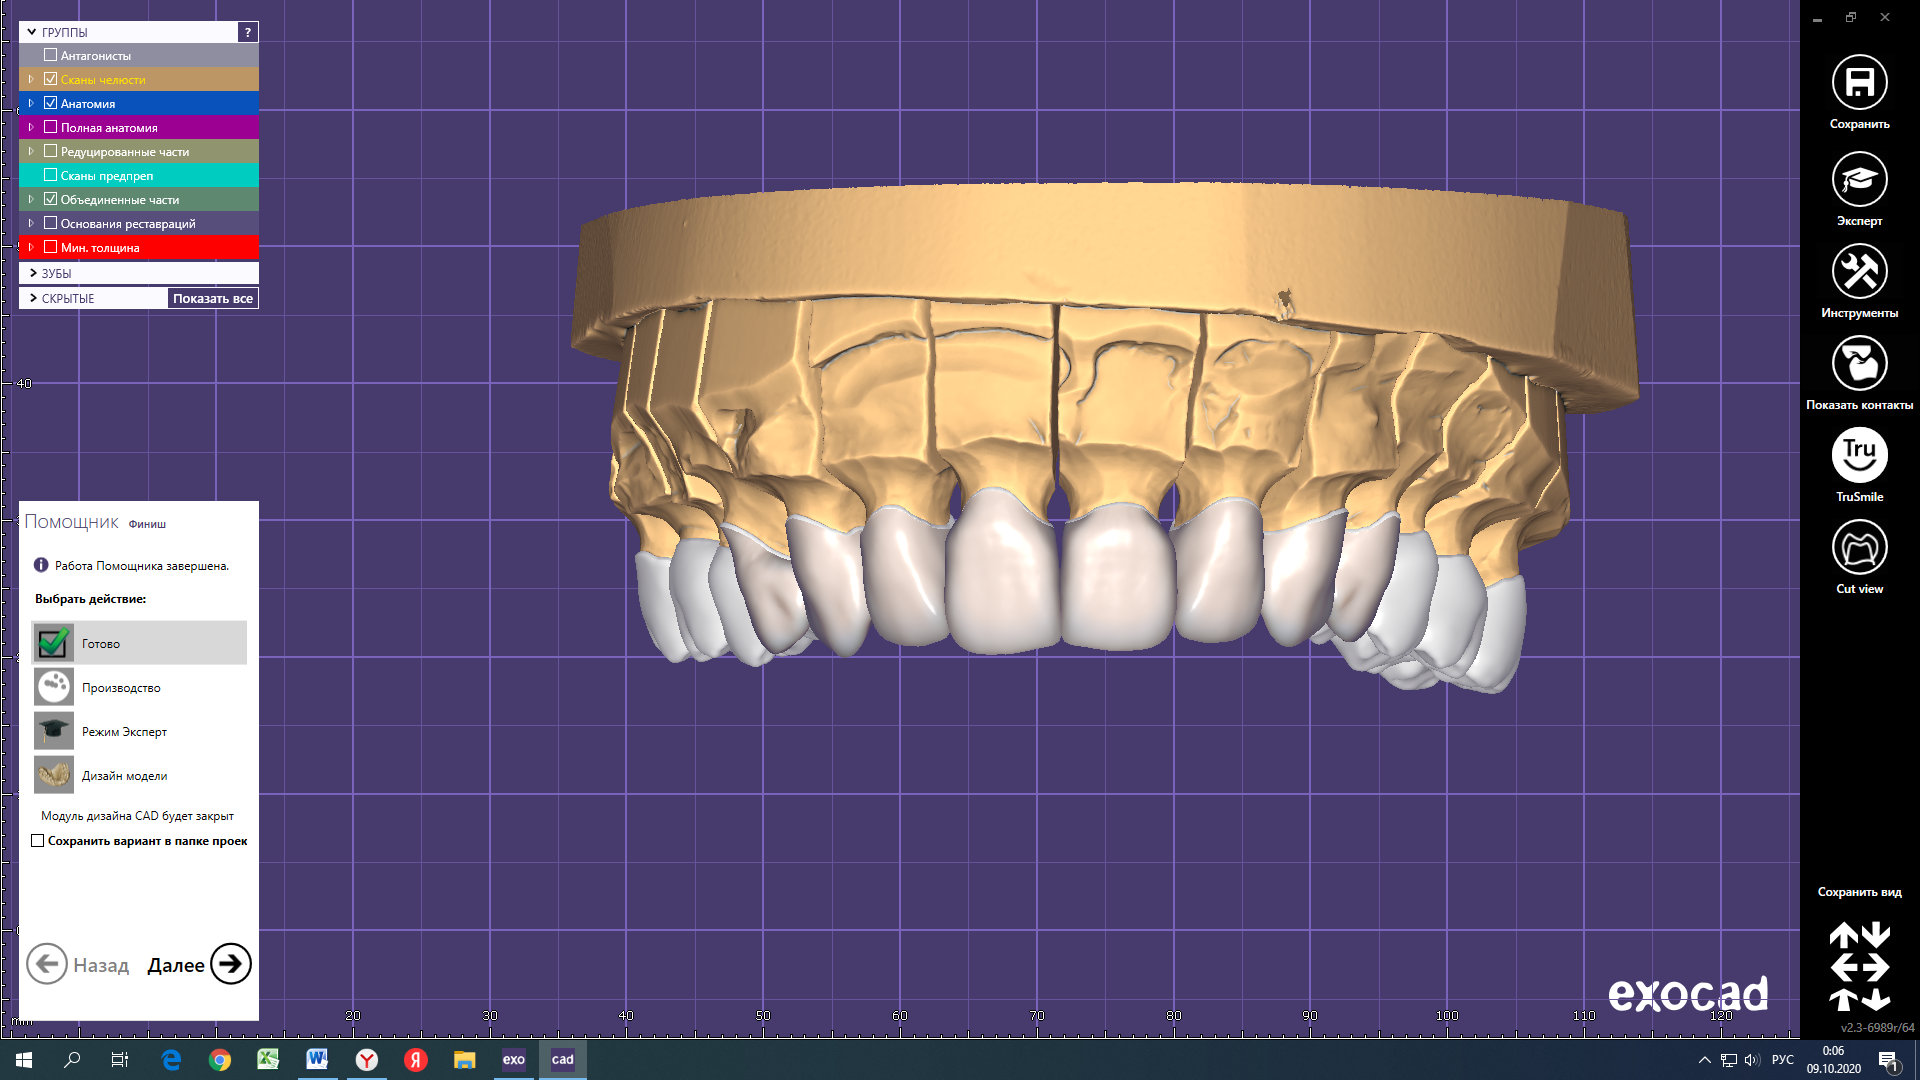Open the Инструменты tools icon

pyautogui.click(x=1859, y=272)
